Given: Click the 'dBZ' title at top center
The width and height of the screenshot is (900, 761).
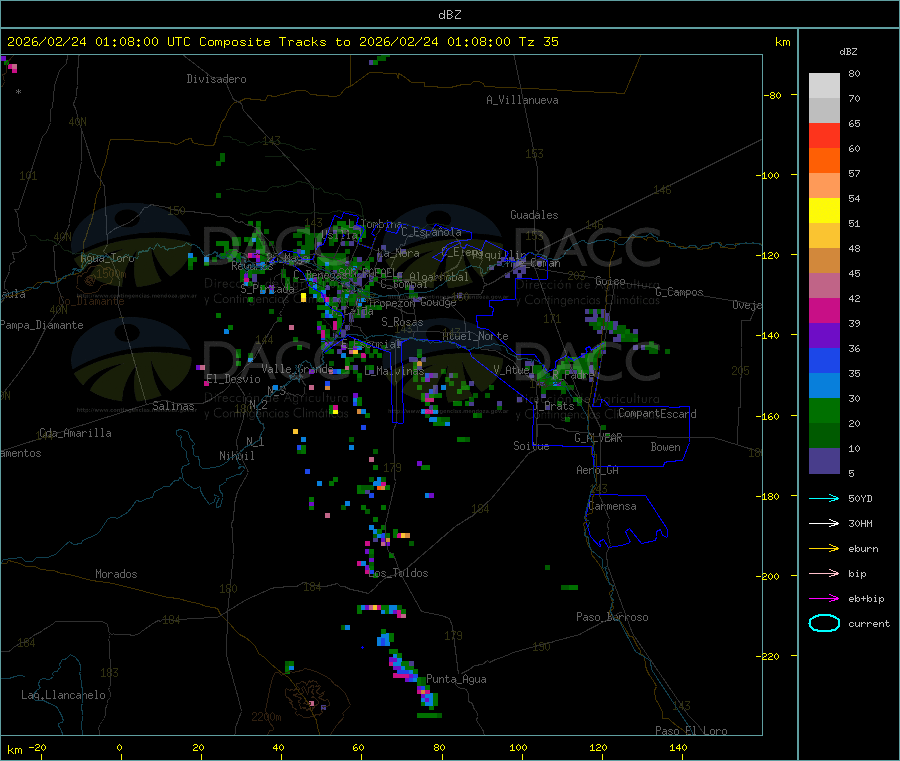Looking at the screenshot, I should point(449,15).
